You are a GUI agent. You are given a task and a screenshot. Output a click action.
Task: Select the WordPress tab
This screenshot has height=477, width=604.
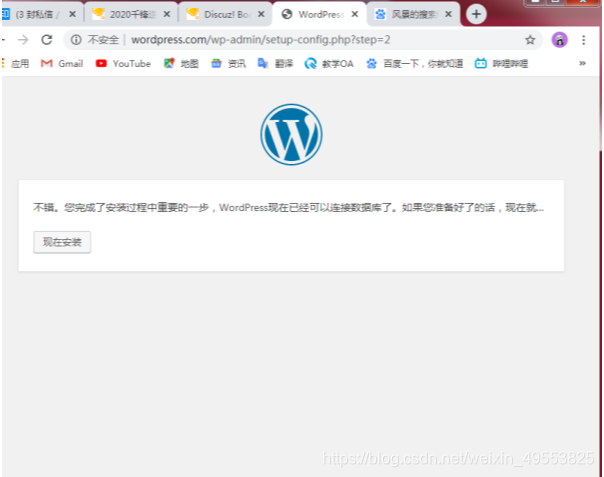[x=319, y=15]
